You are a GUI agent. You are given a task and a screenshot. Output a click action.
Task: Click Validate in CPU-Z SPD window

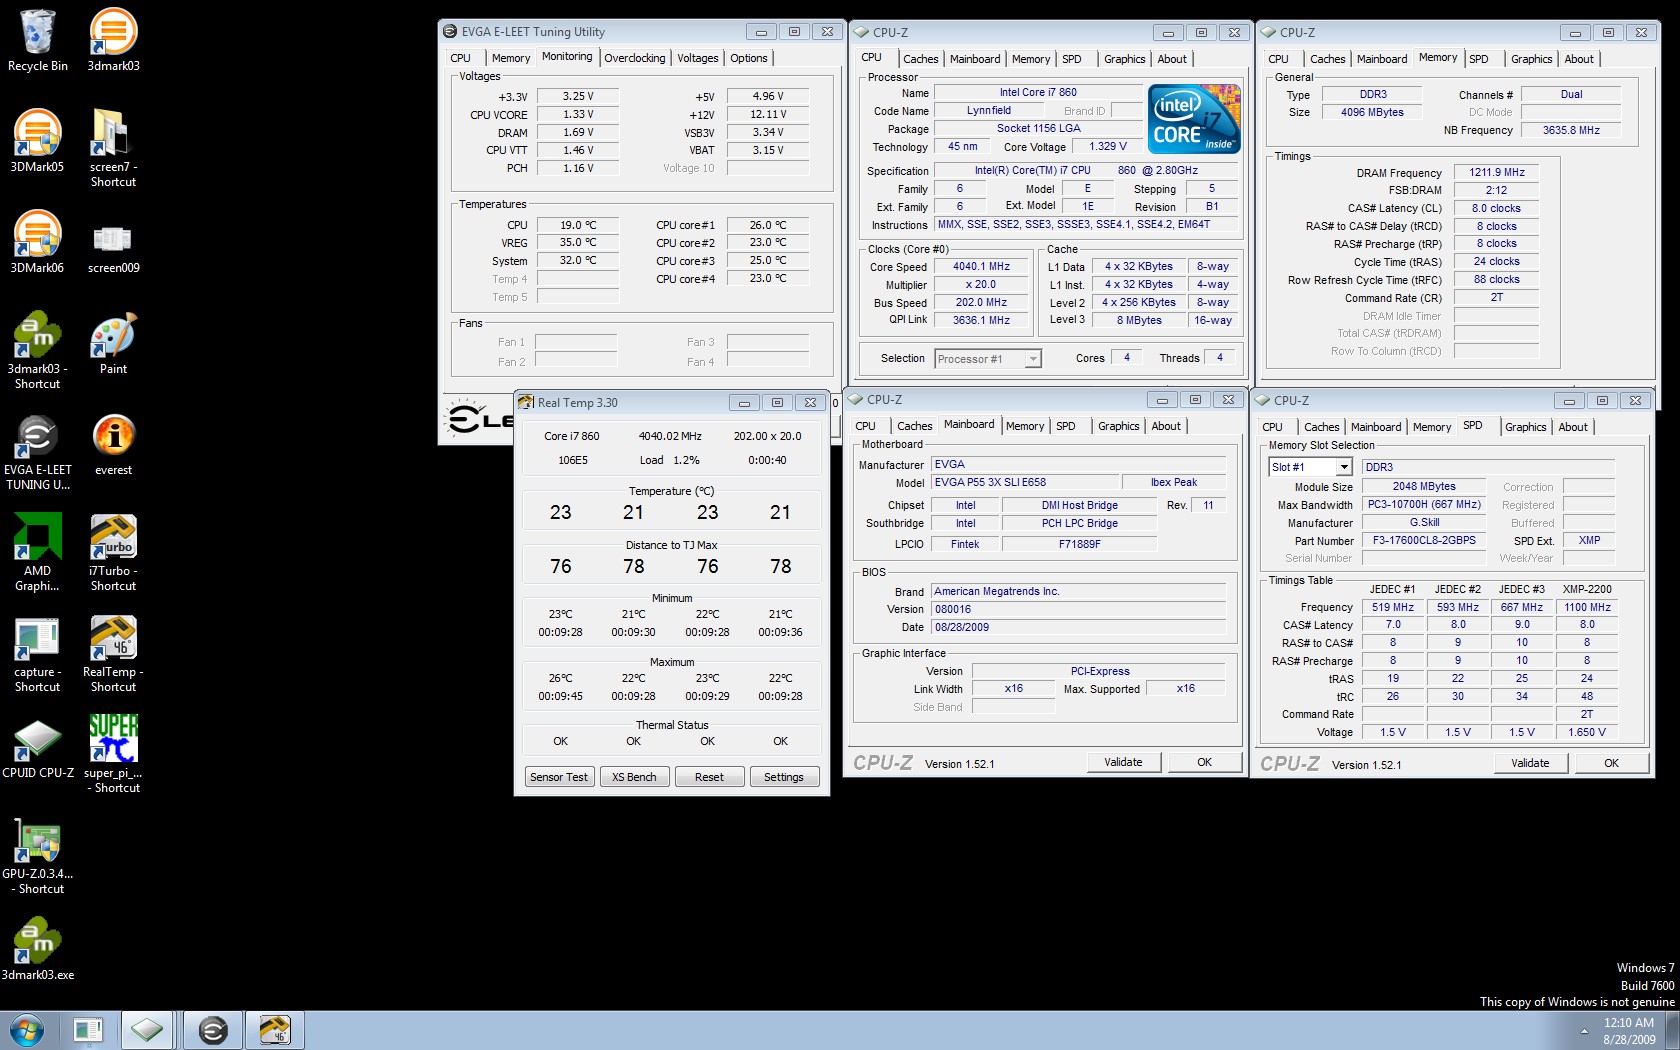[x=1530, y=763]
